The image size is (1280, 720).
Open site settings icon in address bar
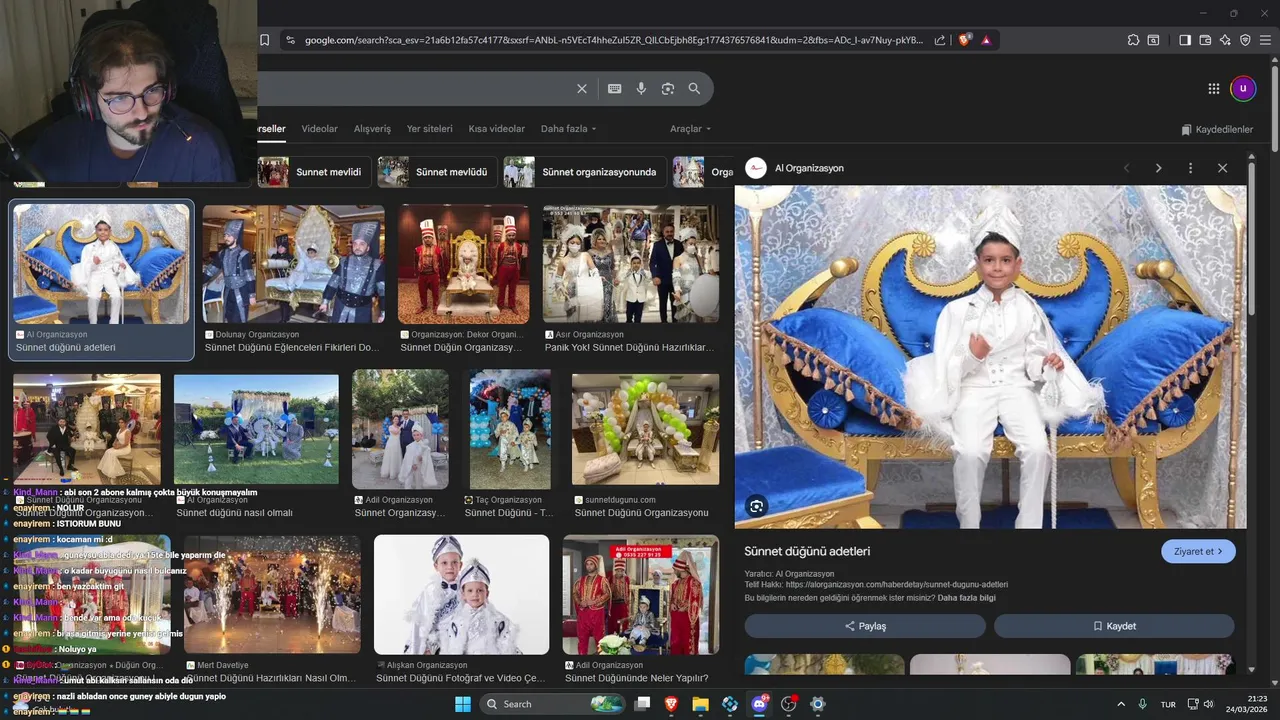(x=290, y=40)
